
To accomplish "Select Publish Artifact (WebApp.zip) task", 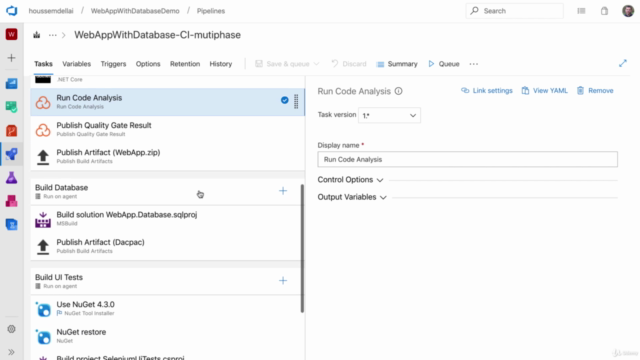I will pos(167,156).
